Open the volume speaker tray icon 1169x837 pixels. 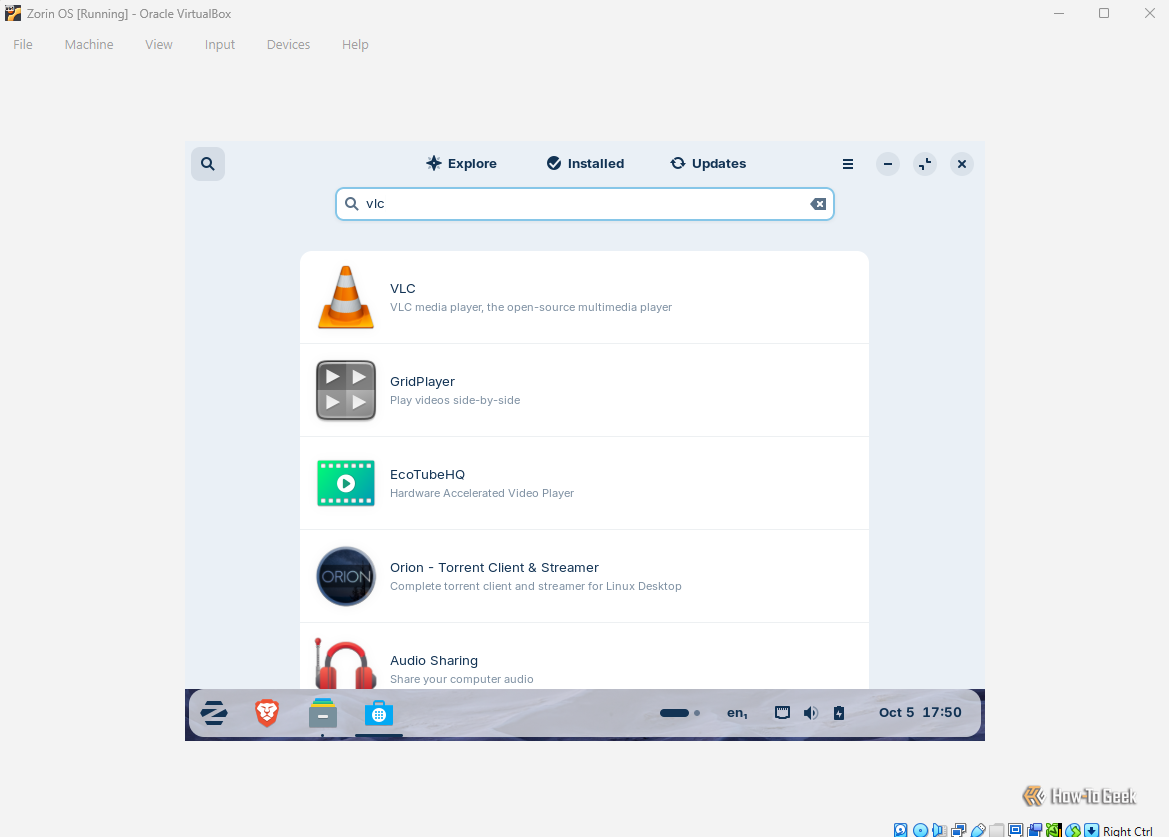click(x=810, y=713)
